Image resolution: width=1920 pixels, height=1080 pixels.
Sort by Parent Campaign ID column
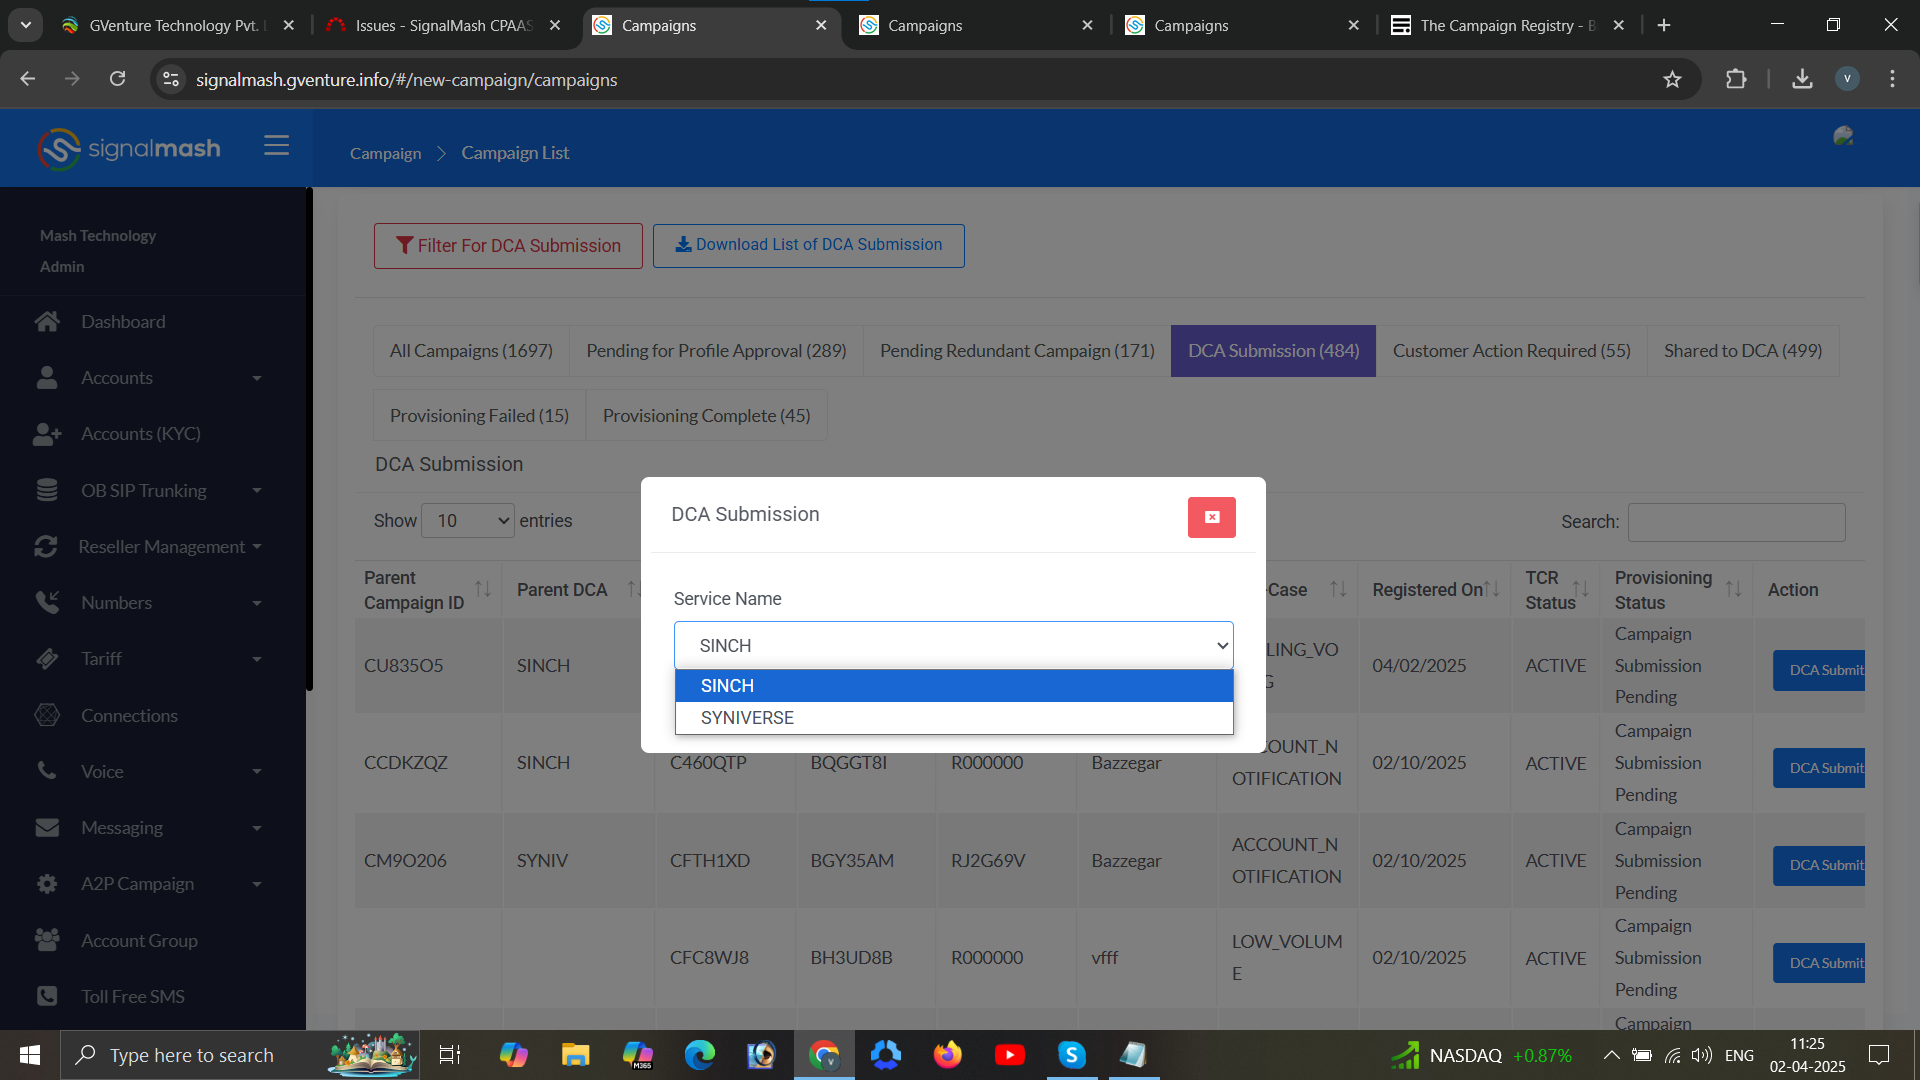tap(483, 590)
